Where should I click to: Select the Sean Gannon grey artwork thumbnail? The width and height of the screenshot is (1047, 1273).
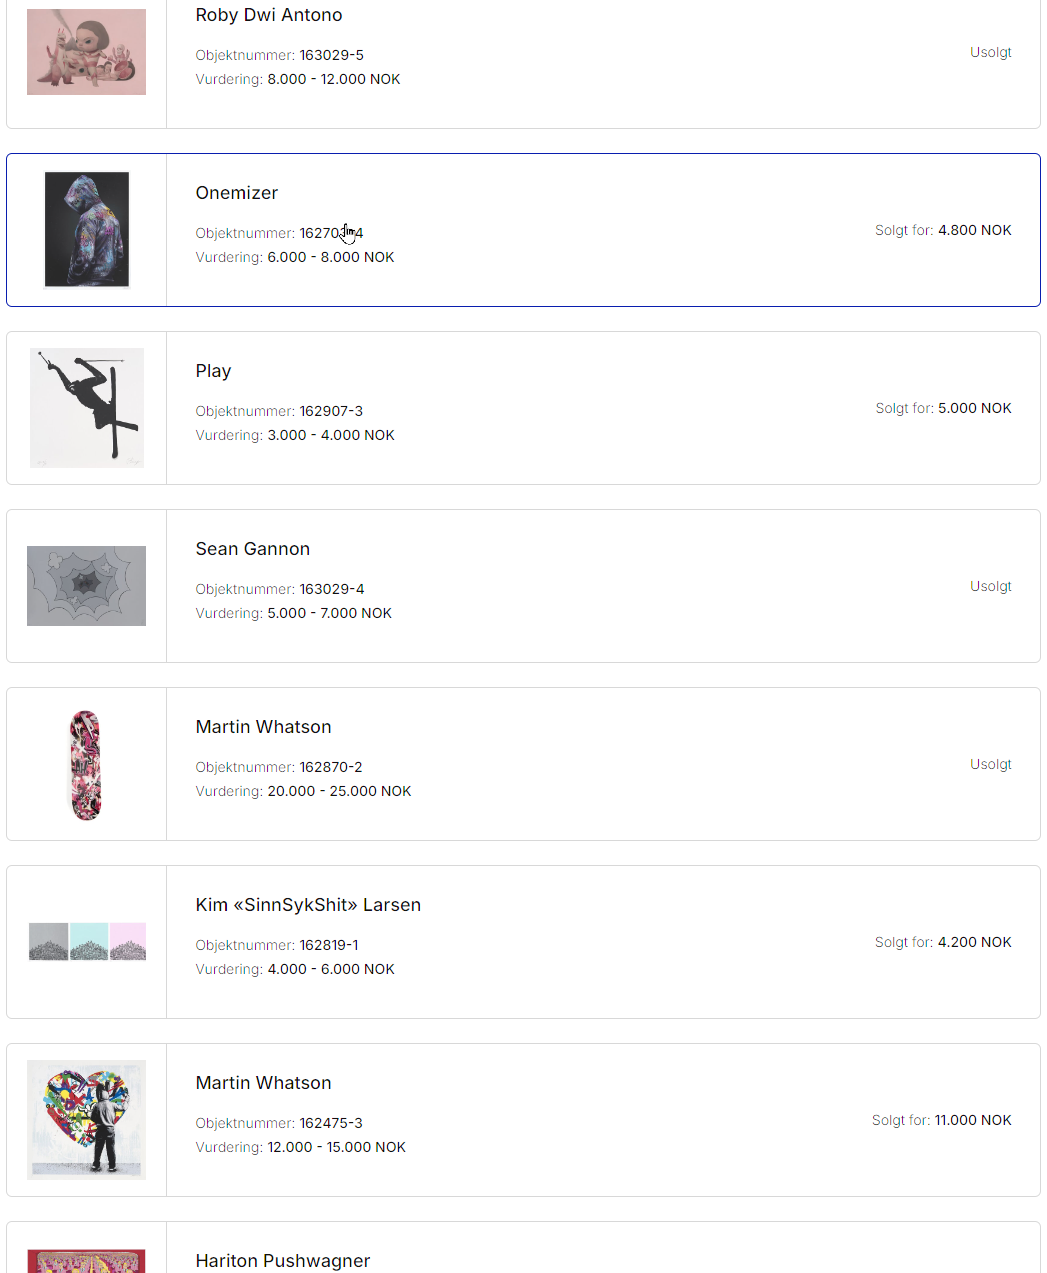[86, 586]
